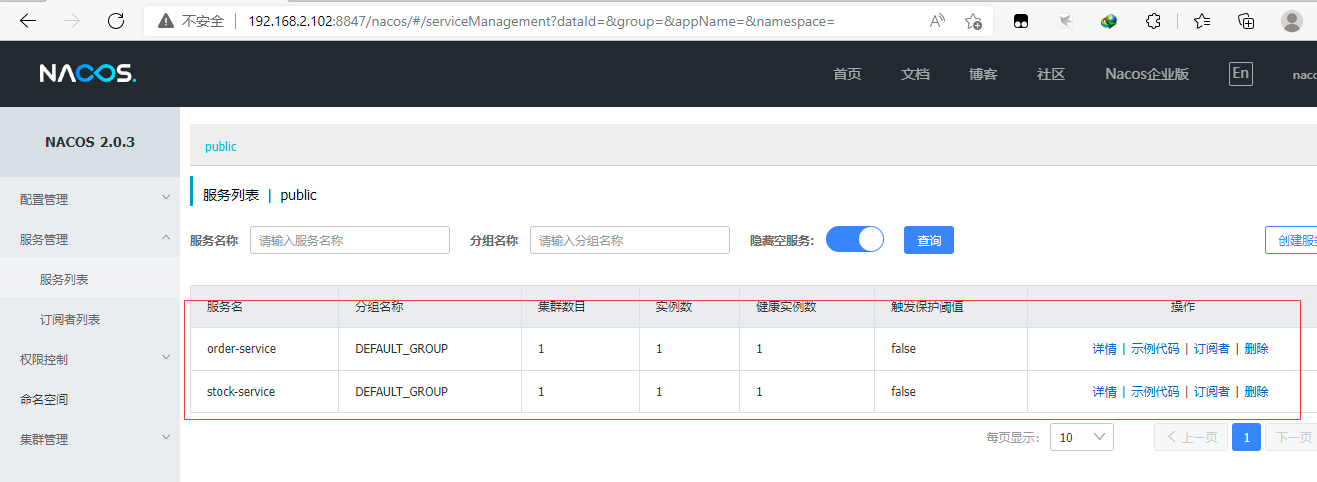This screenshot has width=1317, height=482.
Task: Open browser collections icon
Action: (1246, 21)
